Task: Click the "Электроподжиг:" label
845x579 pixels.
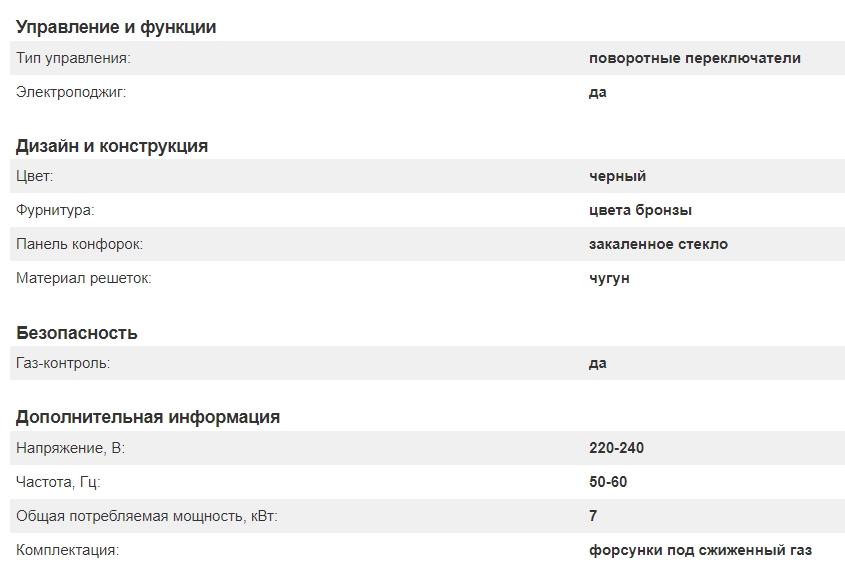Action: [71, 92]
